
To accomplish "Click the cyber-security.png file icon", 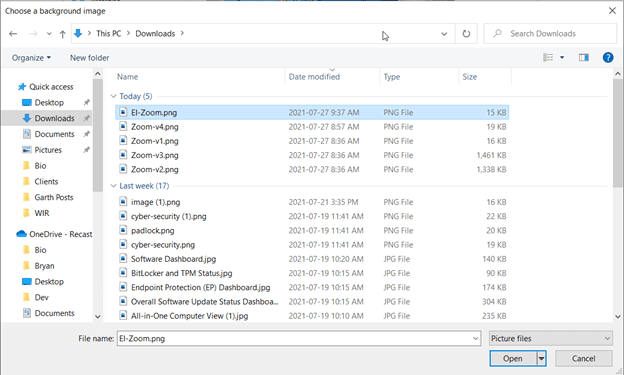I will [123, 244].
